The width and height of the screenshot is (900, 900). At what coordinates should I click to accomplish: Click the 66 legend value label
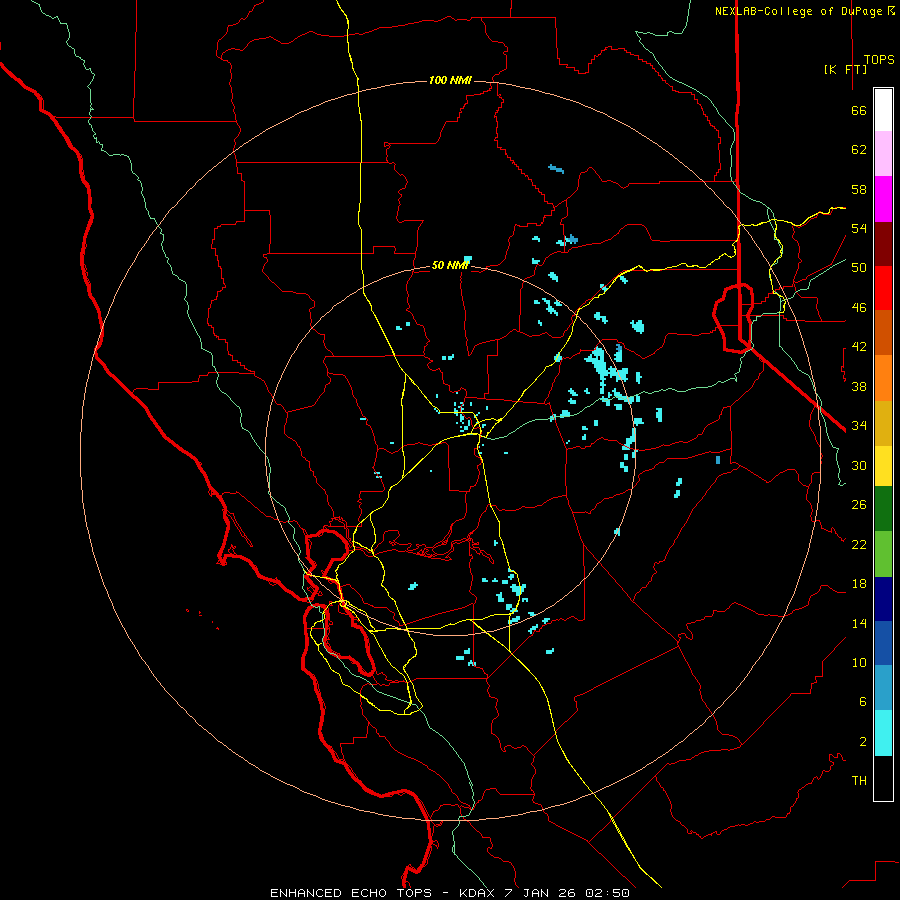pyautogui.click(x=859, y=111)
